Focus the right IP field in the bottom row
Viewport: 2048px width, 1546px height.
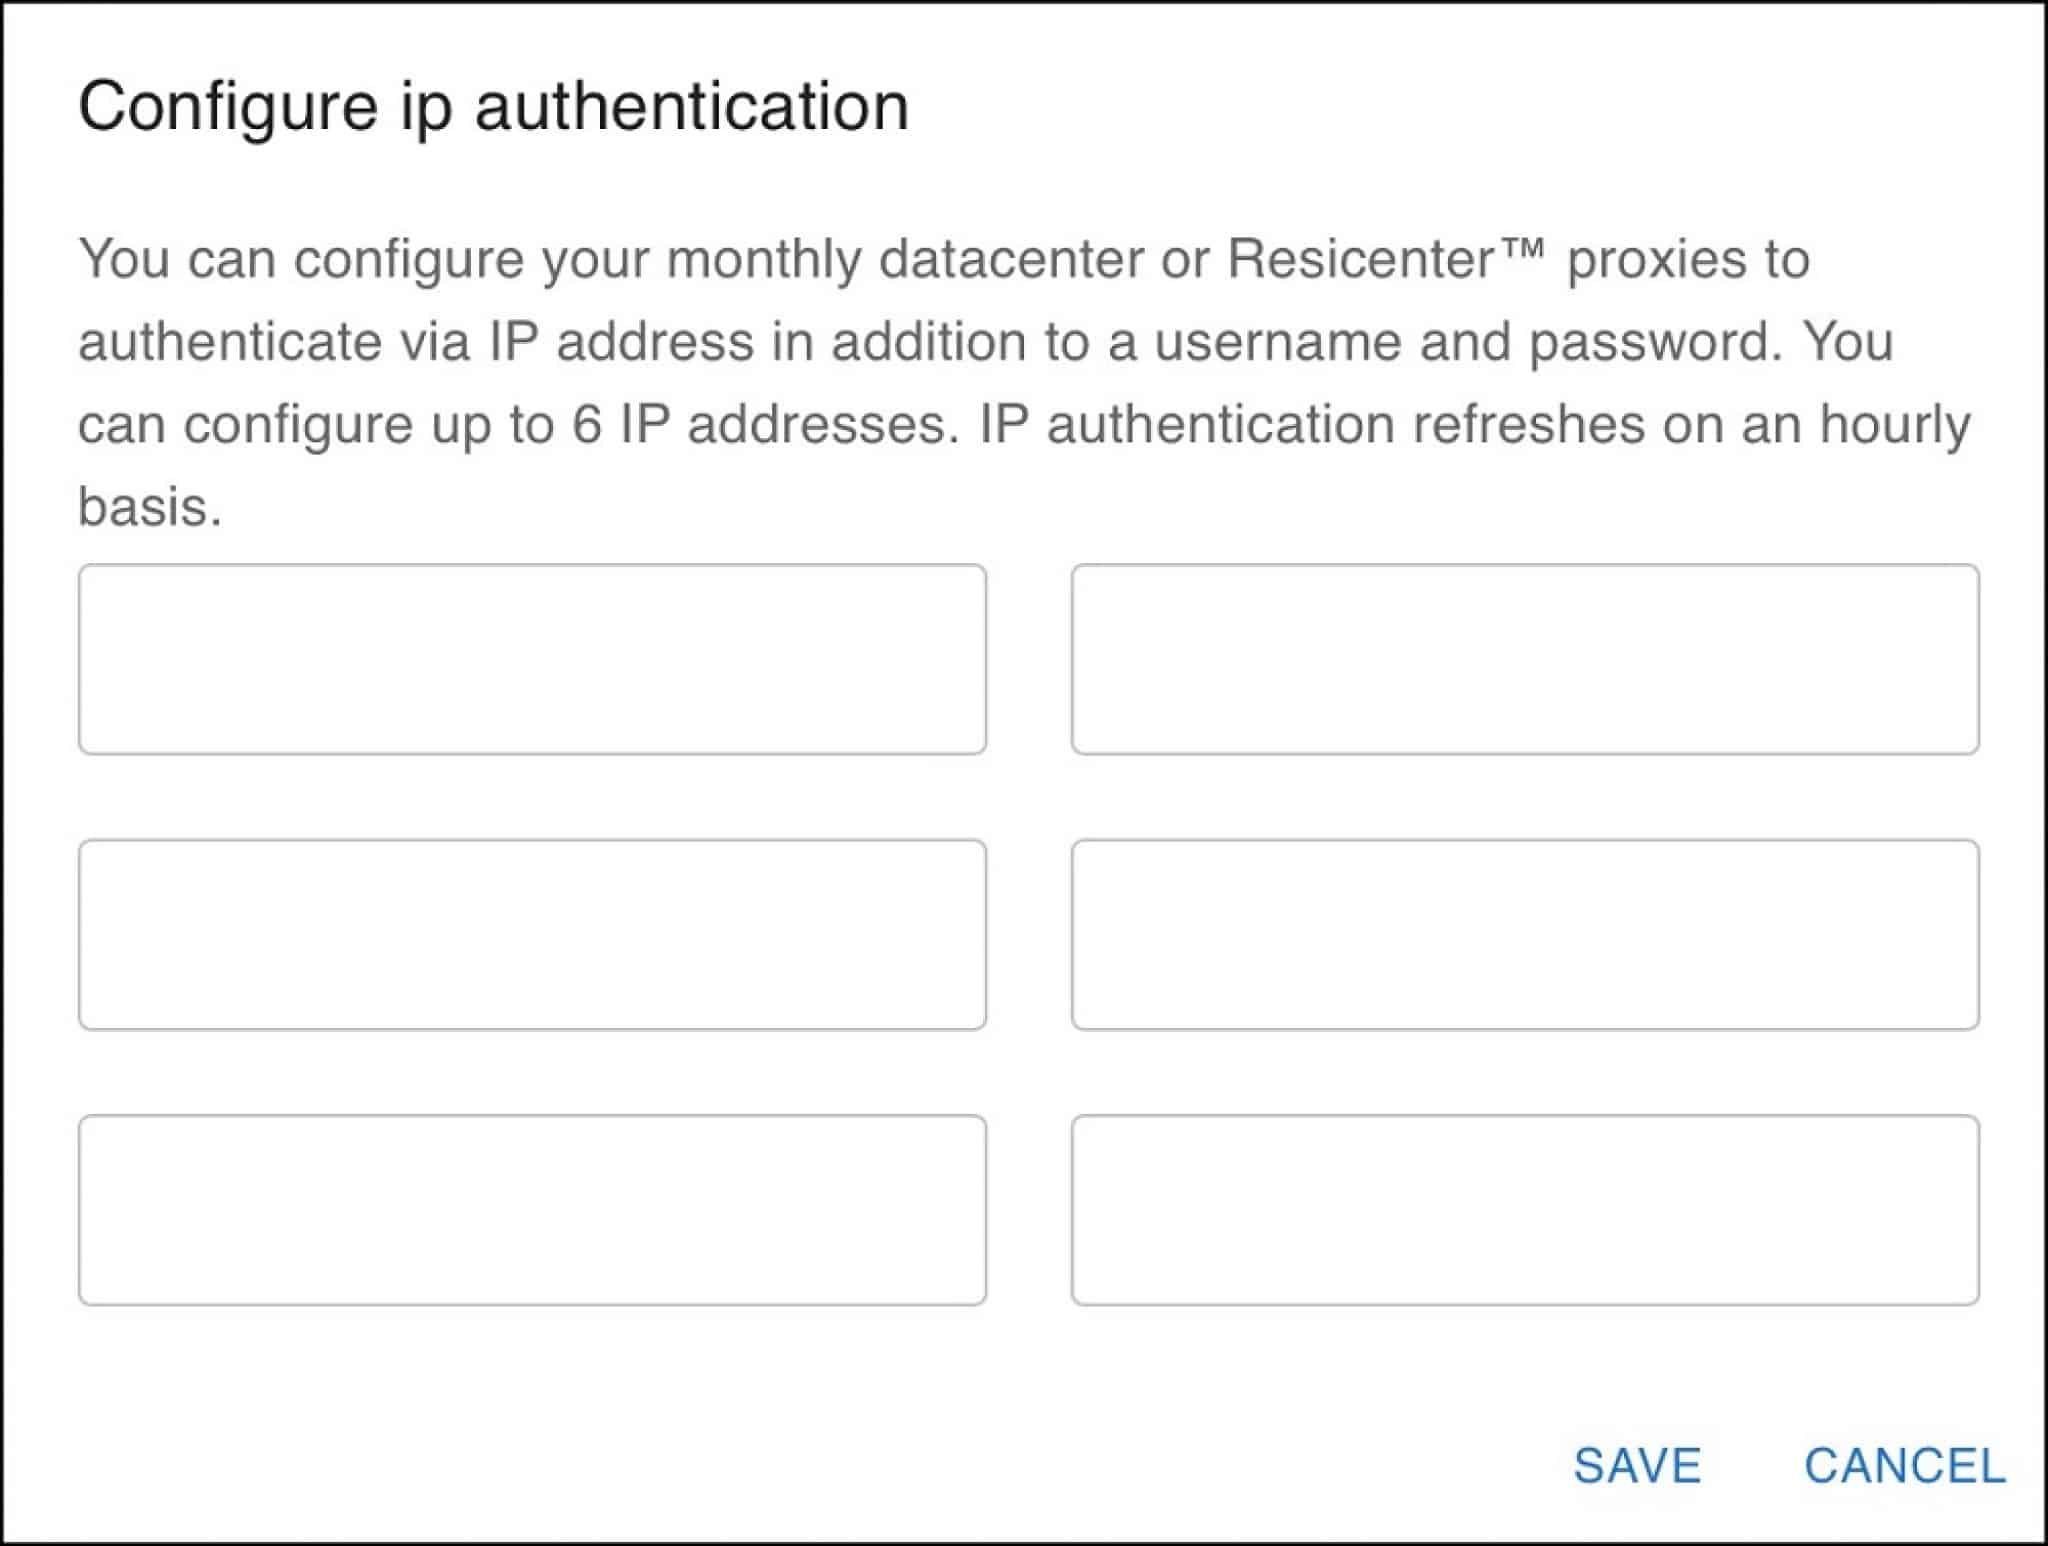click(1525, 1210)
